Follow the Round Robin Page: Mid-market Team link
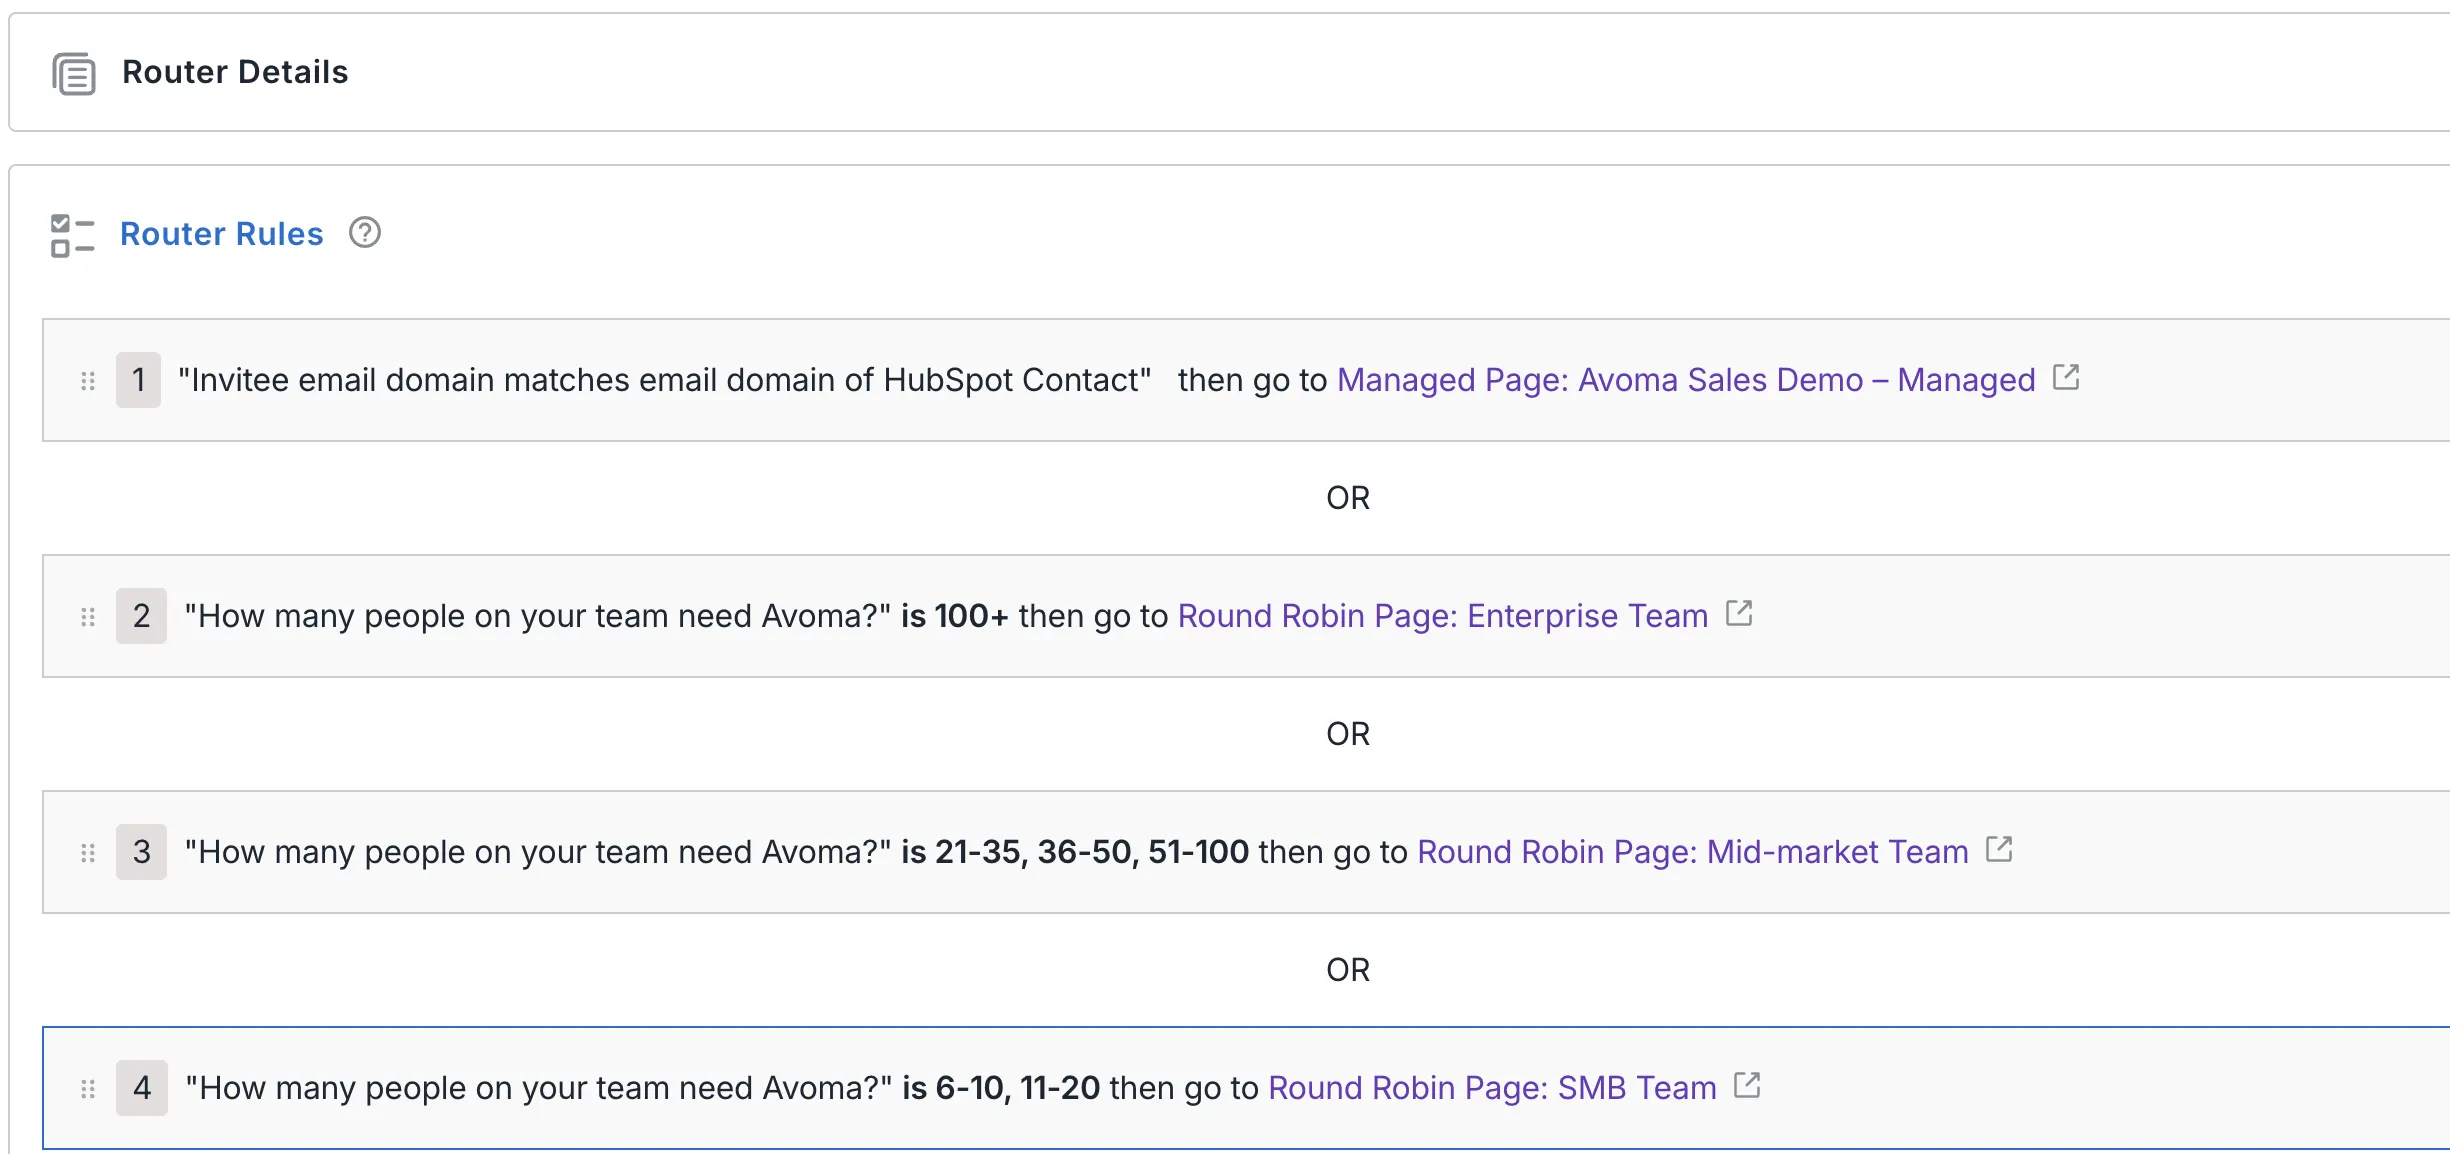Screen dimensions: 2450x1154 click(x=1693, y=852)
